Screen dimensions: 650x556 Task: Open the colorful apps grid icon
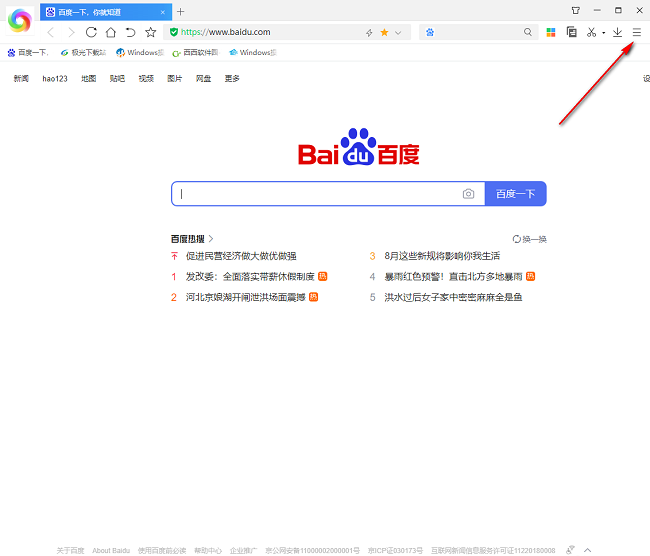coord(551,32)
